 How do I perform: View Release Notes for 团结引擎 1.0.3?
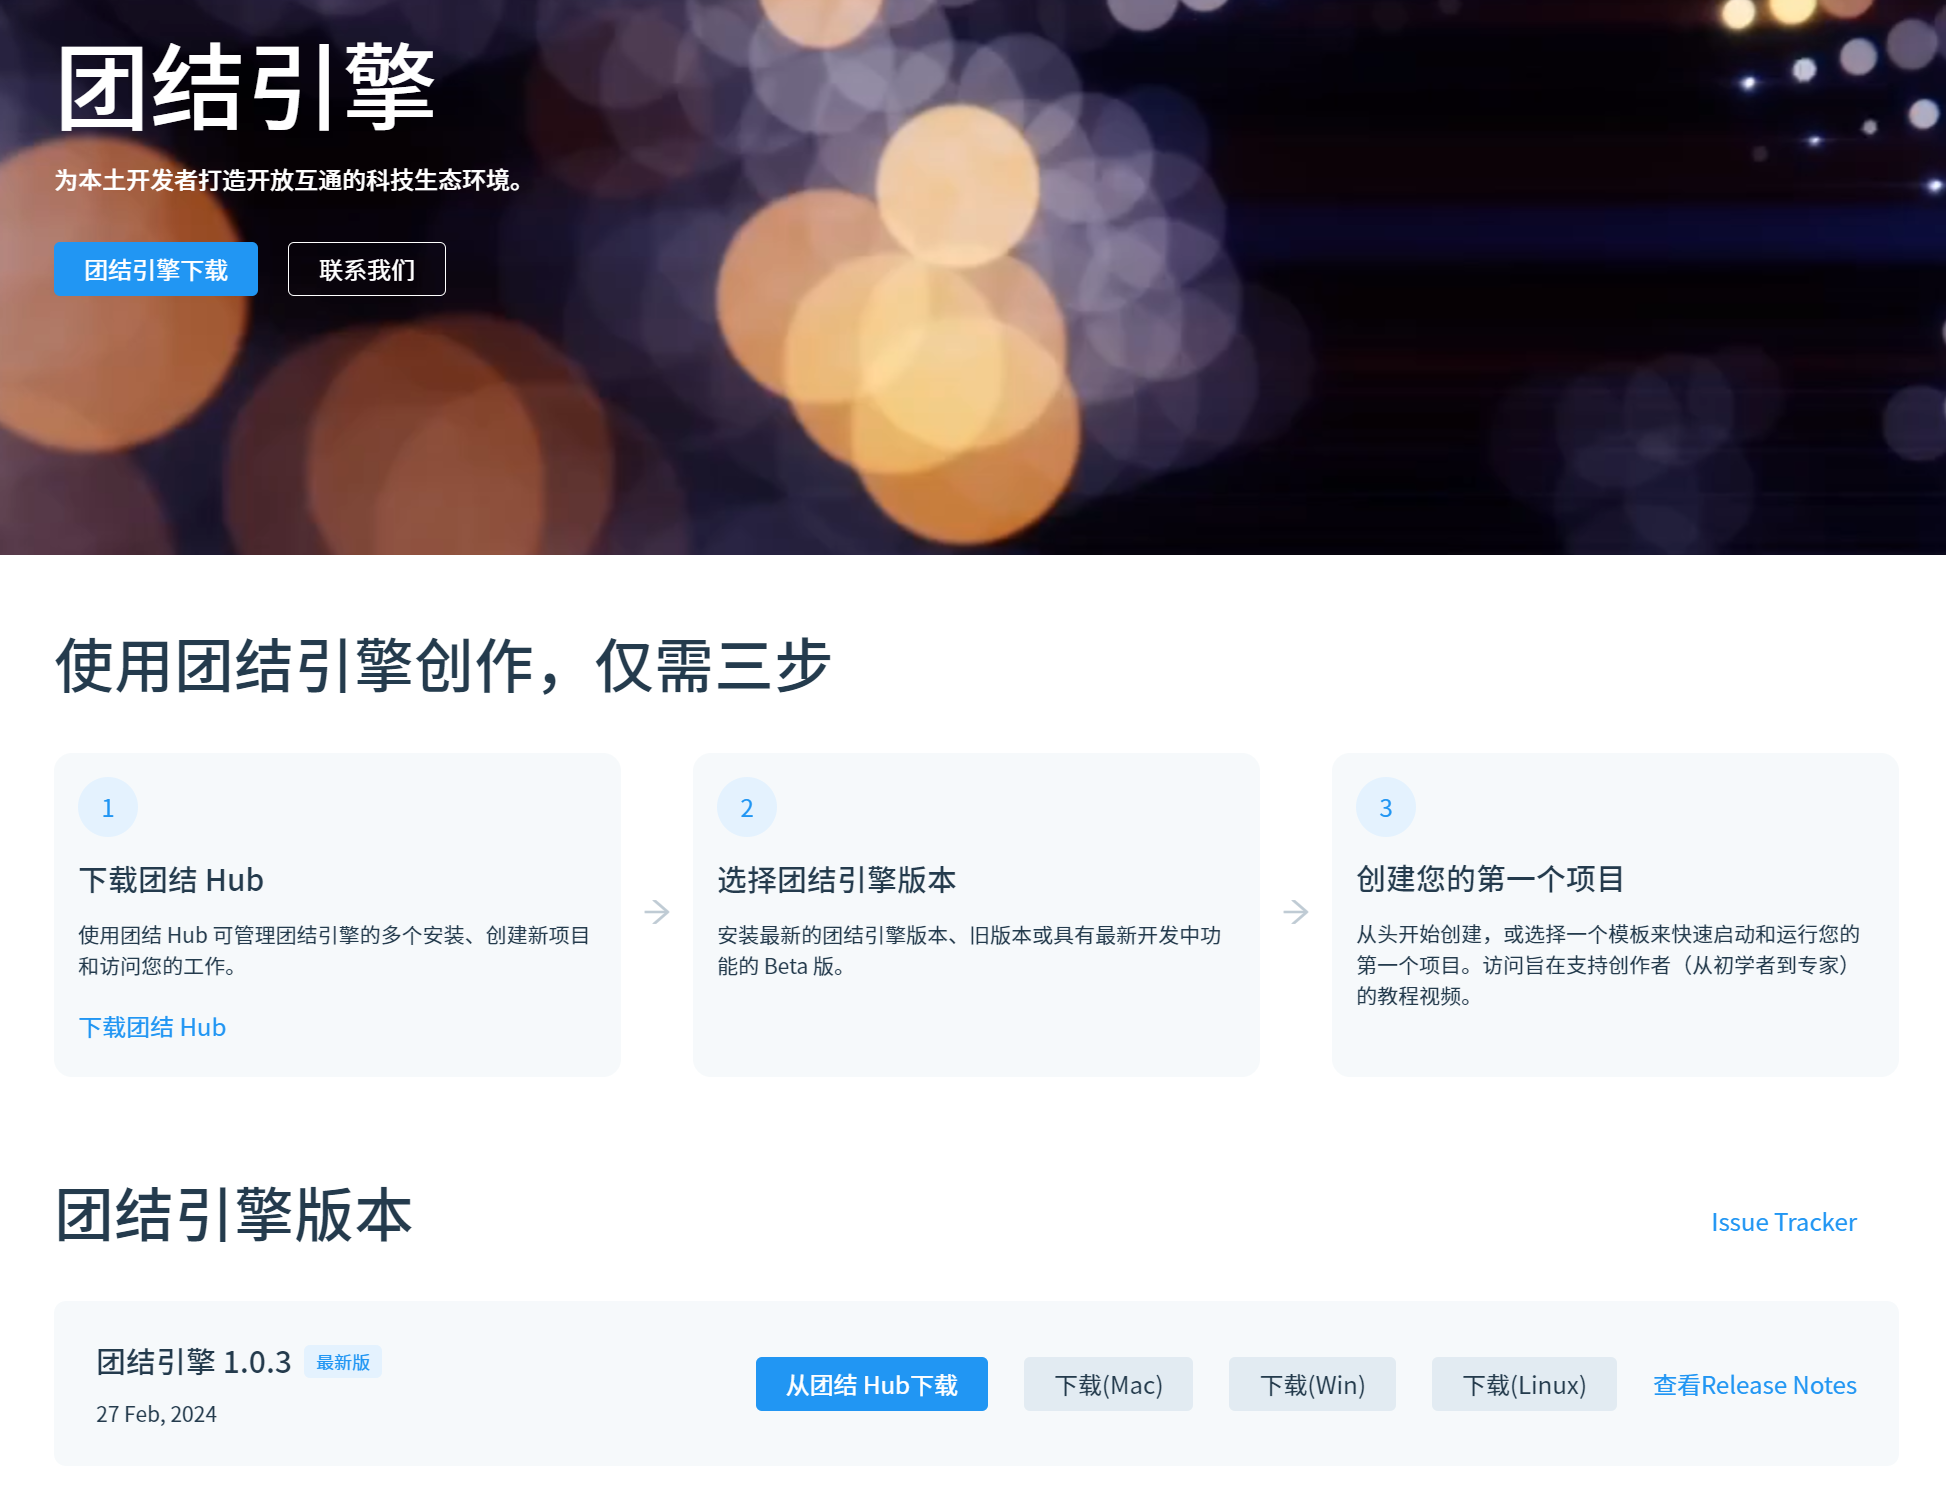(x=1754, y=1384)
